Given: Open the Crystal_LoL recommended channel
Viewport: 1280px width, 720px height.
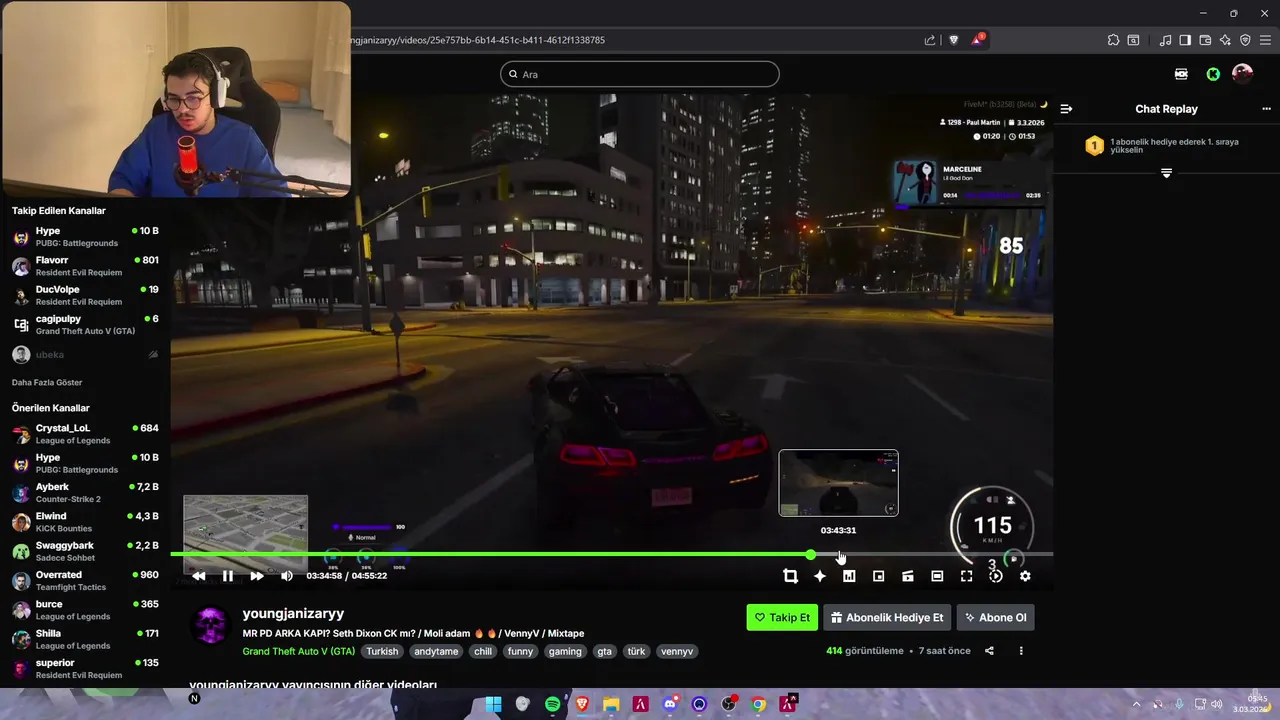Looking at the screenshot, I should (x=85, y=434).
